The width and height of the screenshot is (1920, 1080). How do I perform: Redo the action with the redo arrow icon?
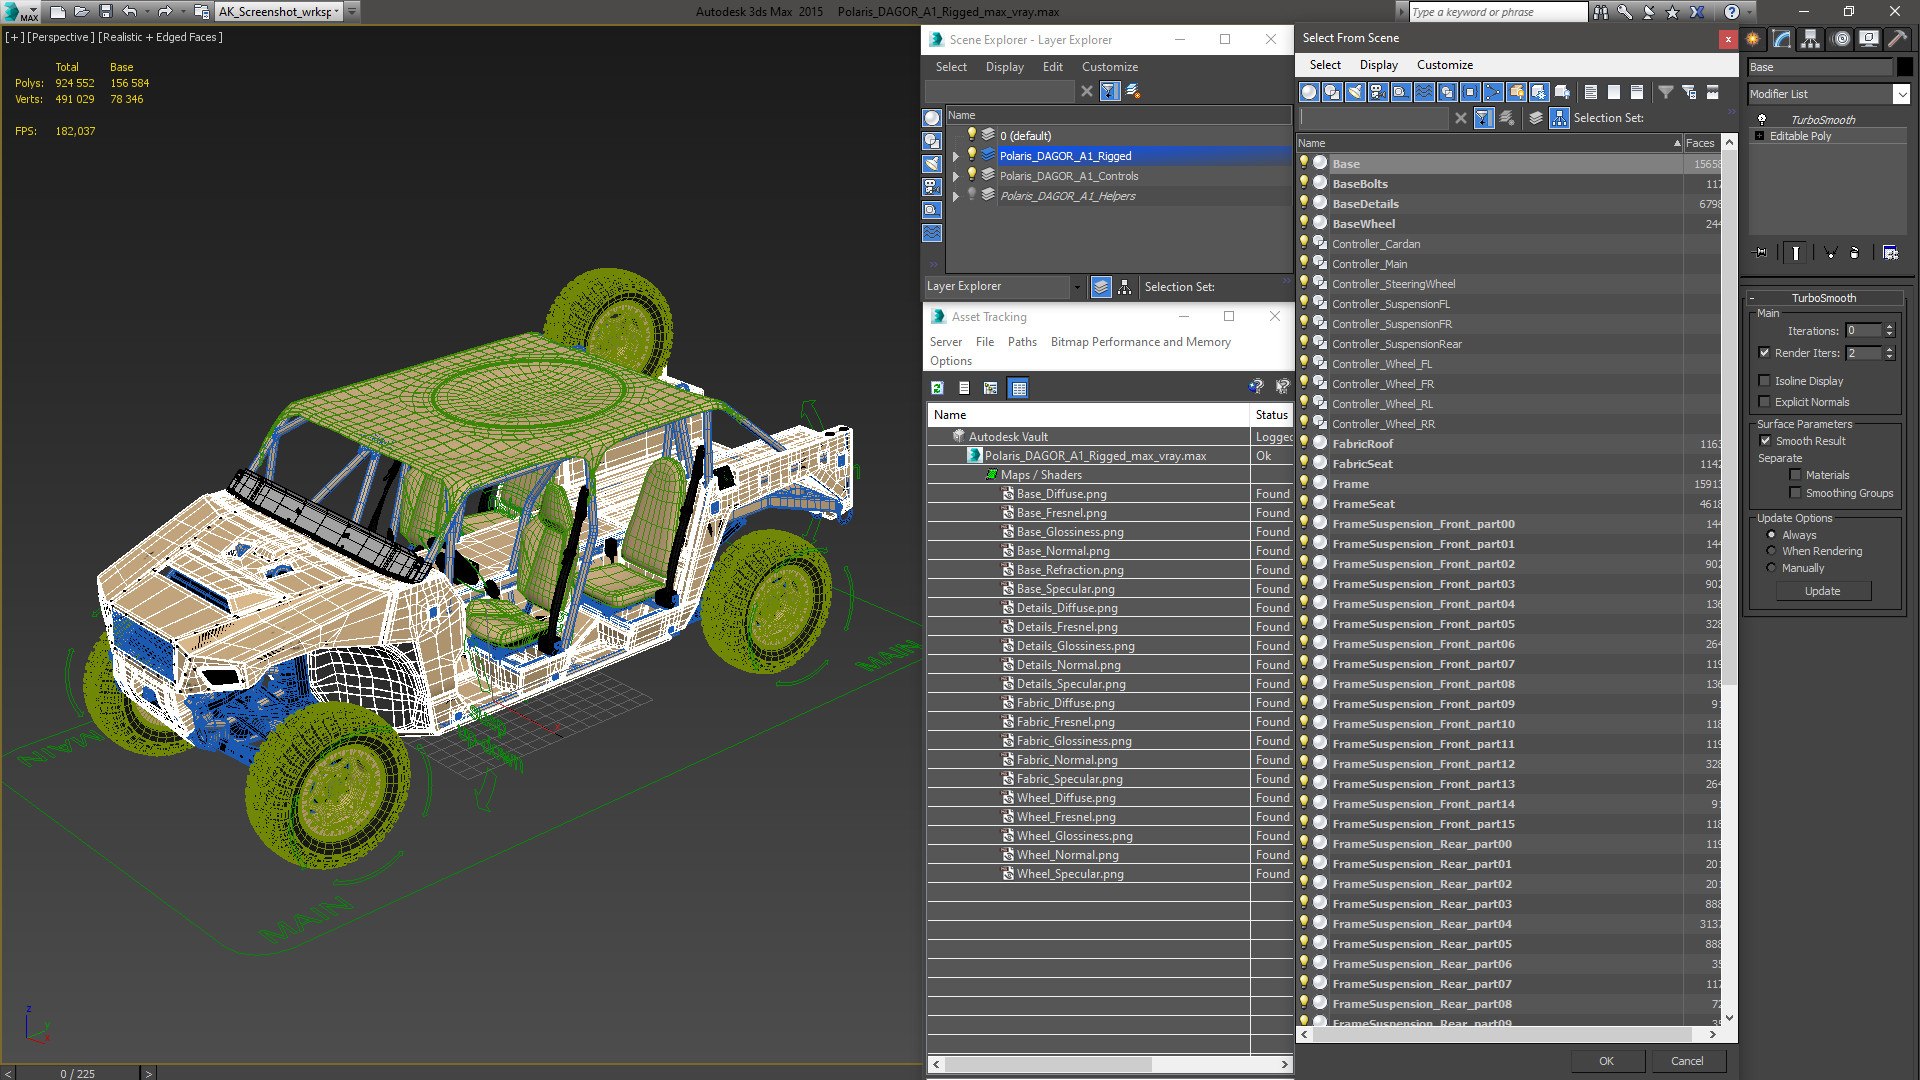[x=165, y=12]
